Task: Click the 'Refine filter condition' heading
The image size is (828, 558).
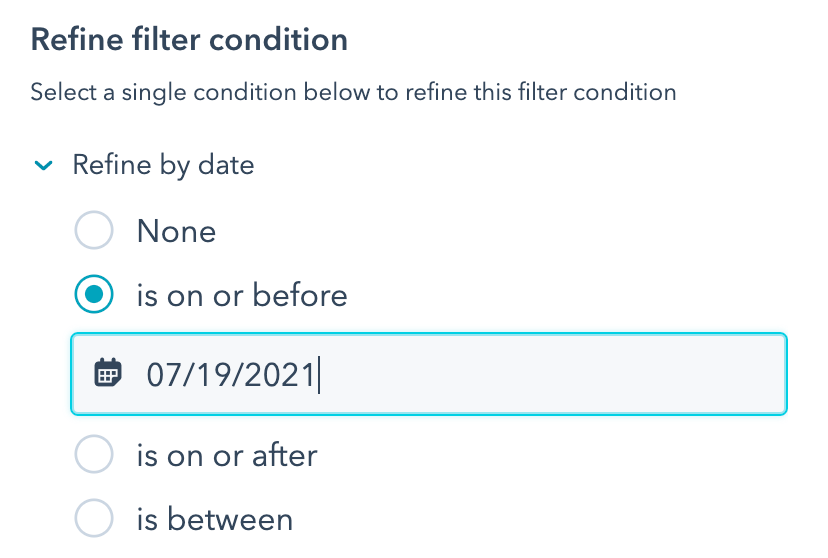Action: (x=189, y=40)
